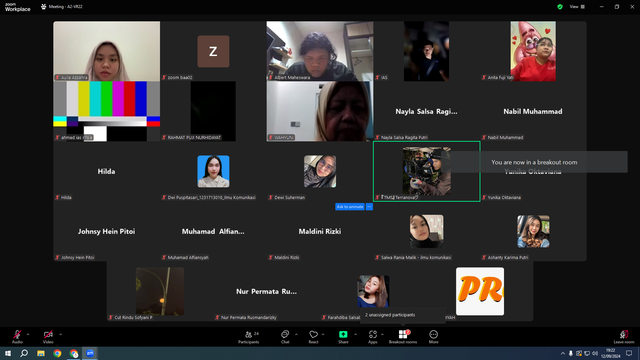Click the Nayla Salsa Ragi... name tile
The width and height of the screenshot is (640, 360).
click(426, 111)
